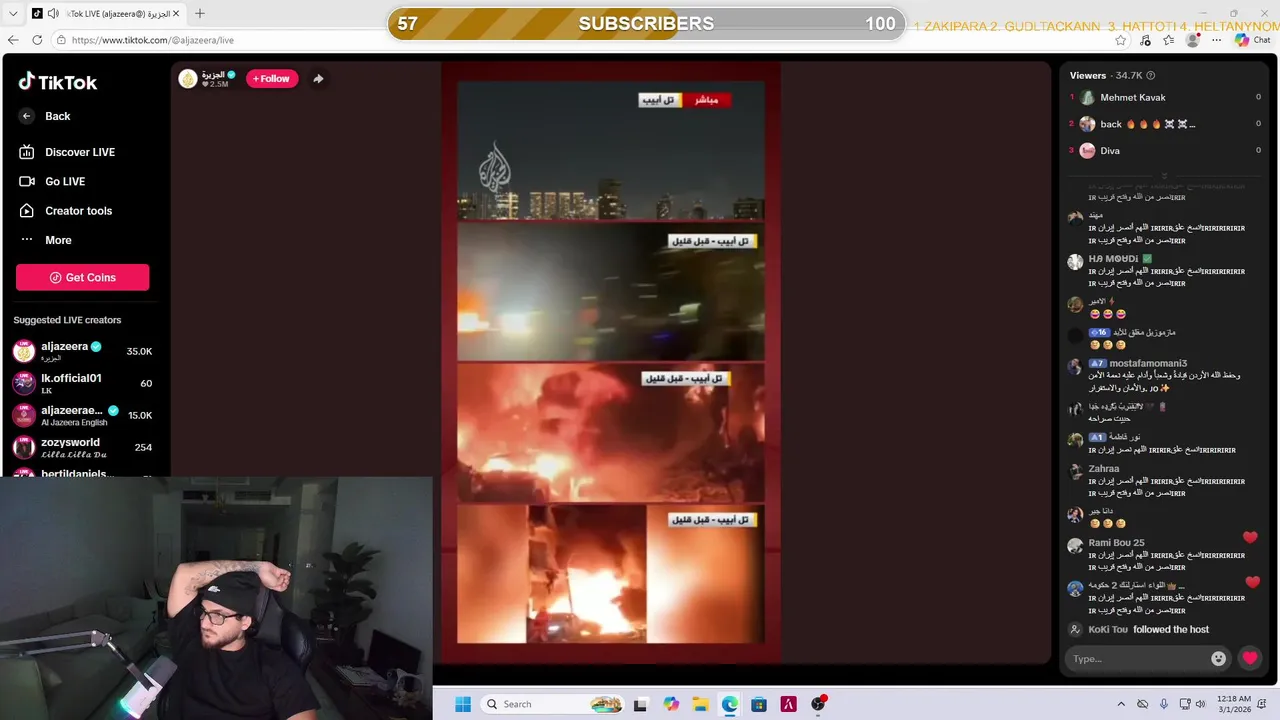Viewport: 1280px width, 720px height.
Task: Click Rami Bou 25 username in chat
Action: coord(1116,543)
